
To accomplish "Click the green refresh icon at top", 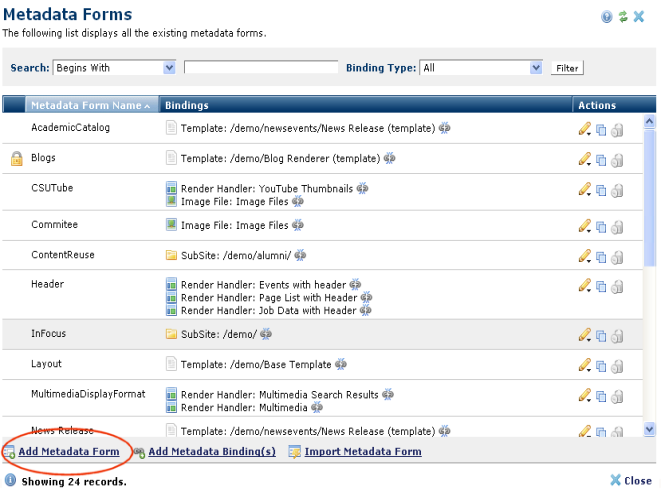I will click(623, 17).
